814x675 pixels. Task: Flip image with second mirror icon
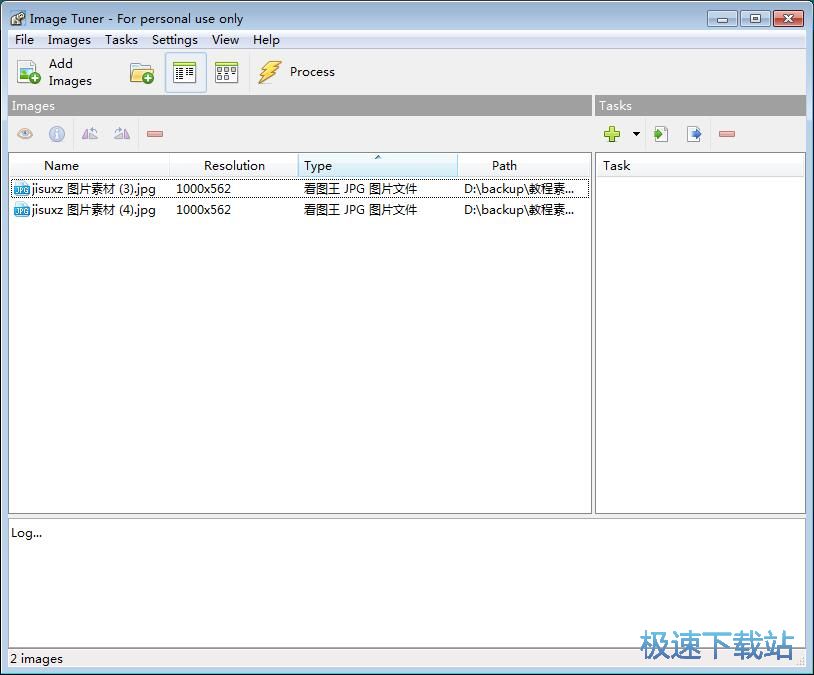(x=122, y=134)
